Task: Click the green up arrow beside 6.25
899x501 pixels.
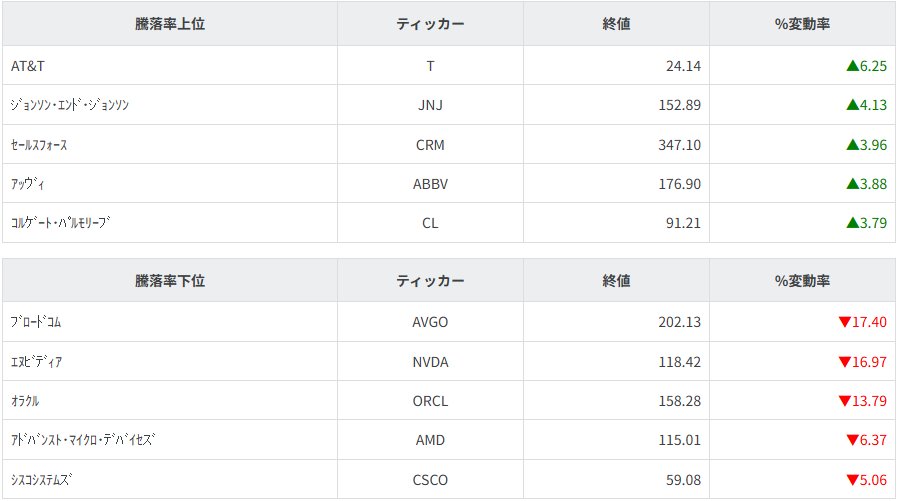Action: [852, 66]
